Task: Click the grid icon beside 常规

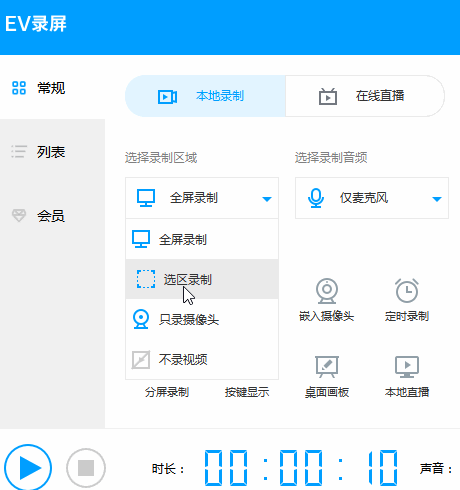Action: [19, 88]
